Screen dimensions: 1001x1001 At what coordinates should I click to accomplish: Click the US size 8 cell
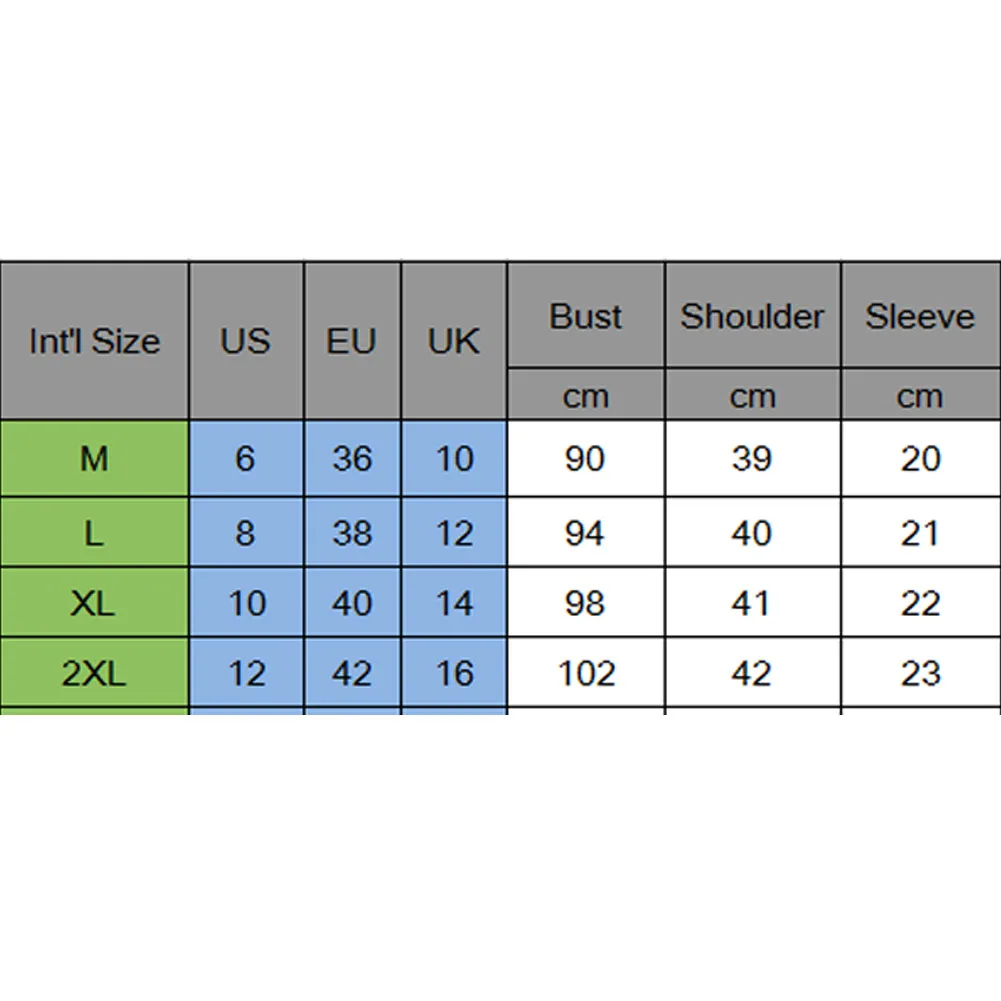coord(246,532)
